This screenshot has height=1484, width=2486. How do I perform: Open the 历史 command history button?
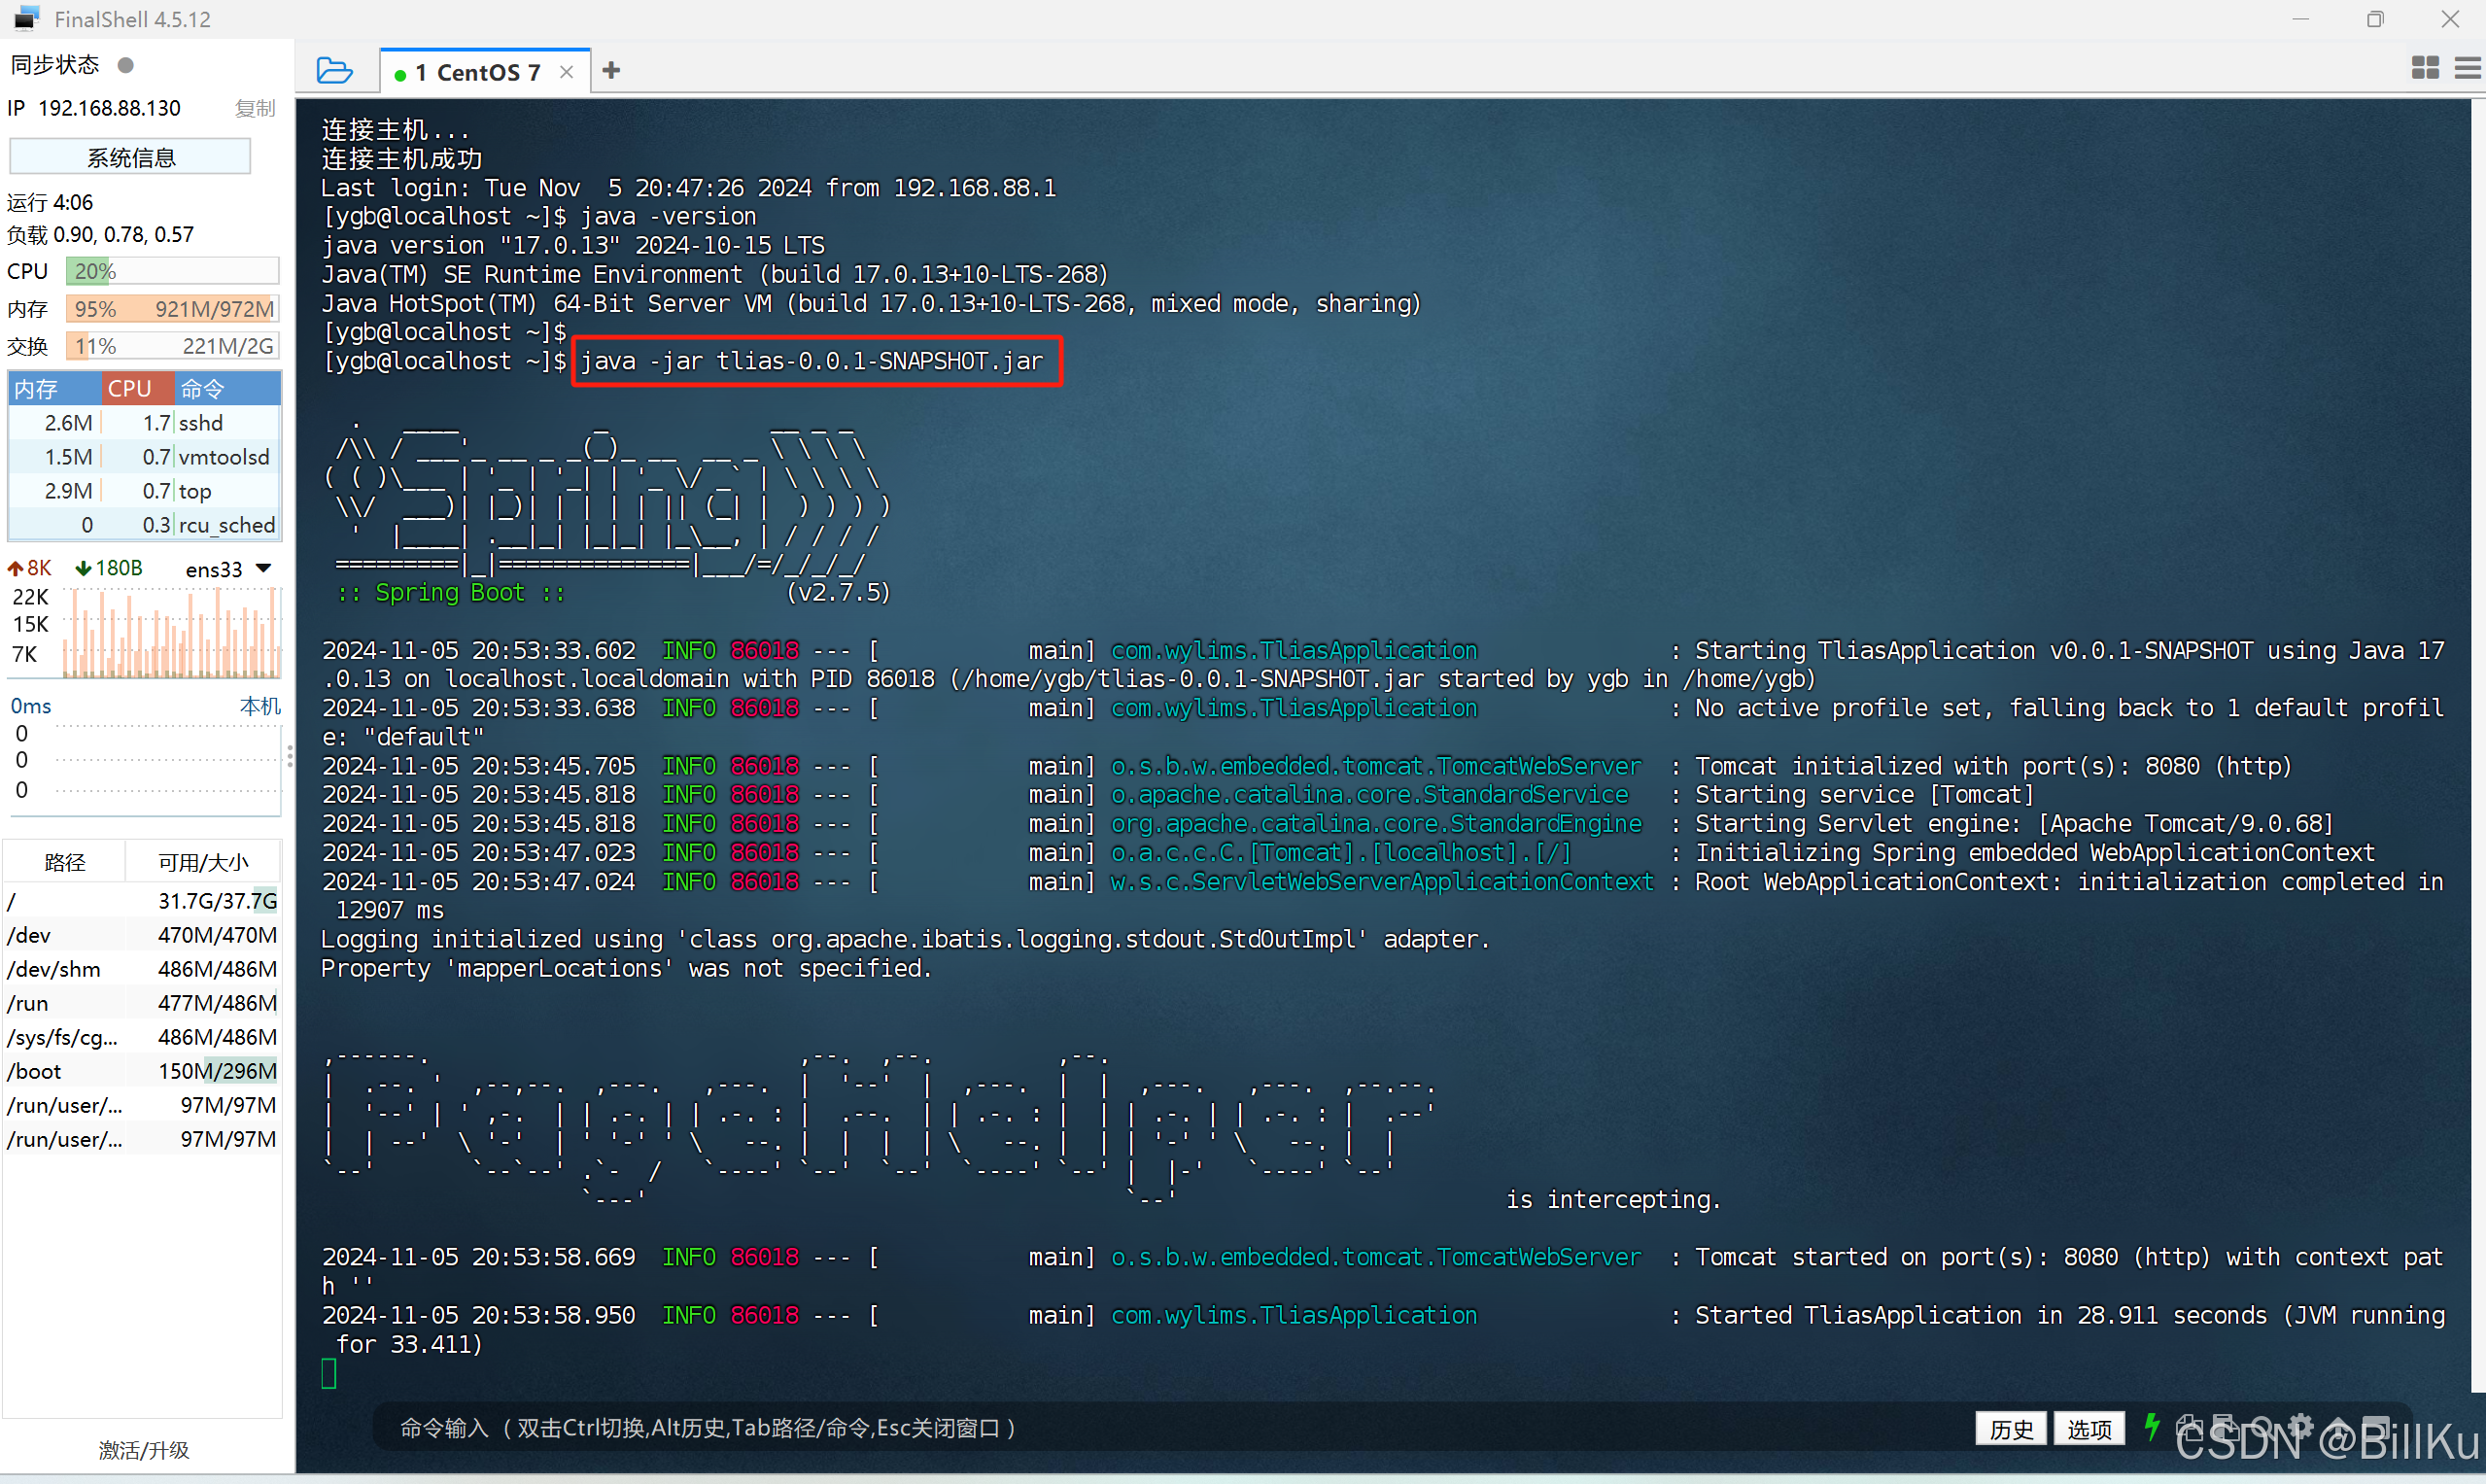point(2011,1429)
